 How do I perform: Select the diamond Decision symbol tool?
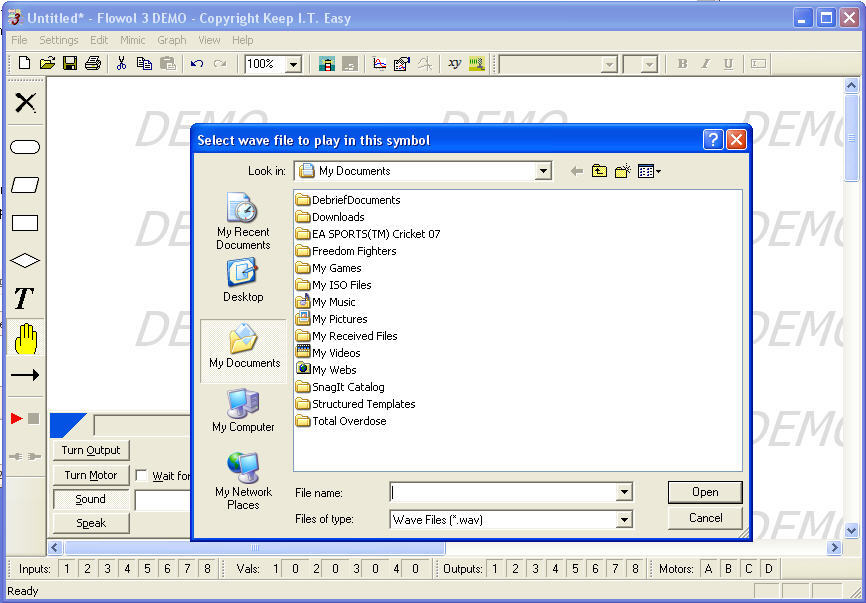pyautogui.click(x=25, y=261)
